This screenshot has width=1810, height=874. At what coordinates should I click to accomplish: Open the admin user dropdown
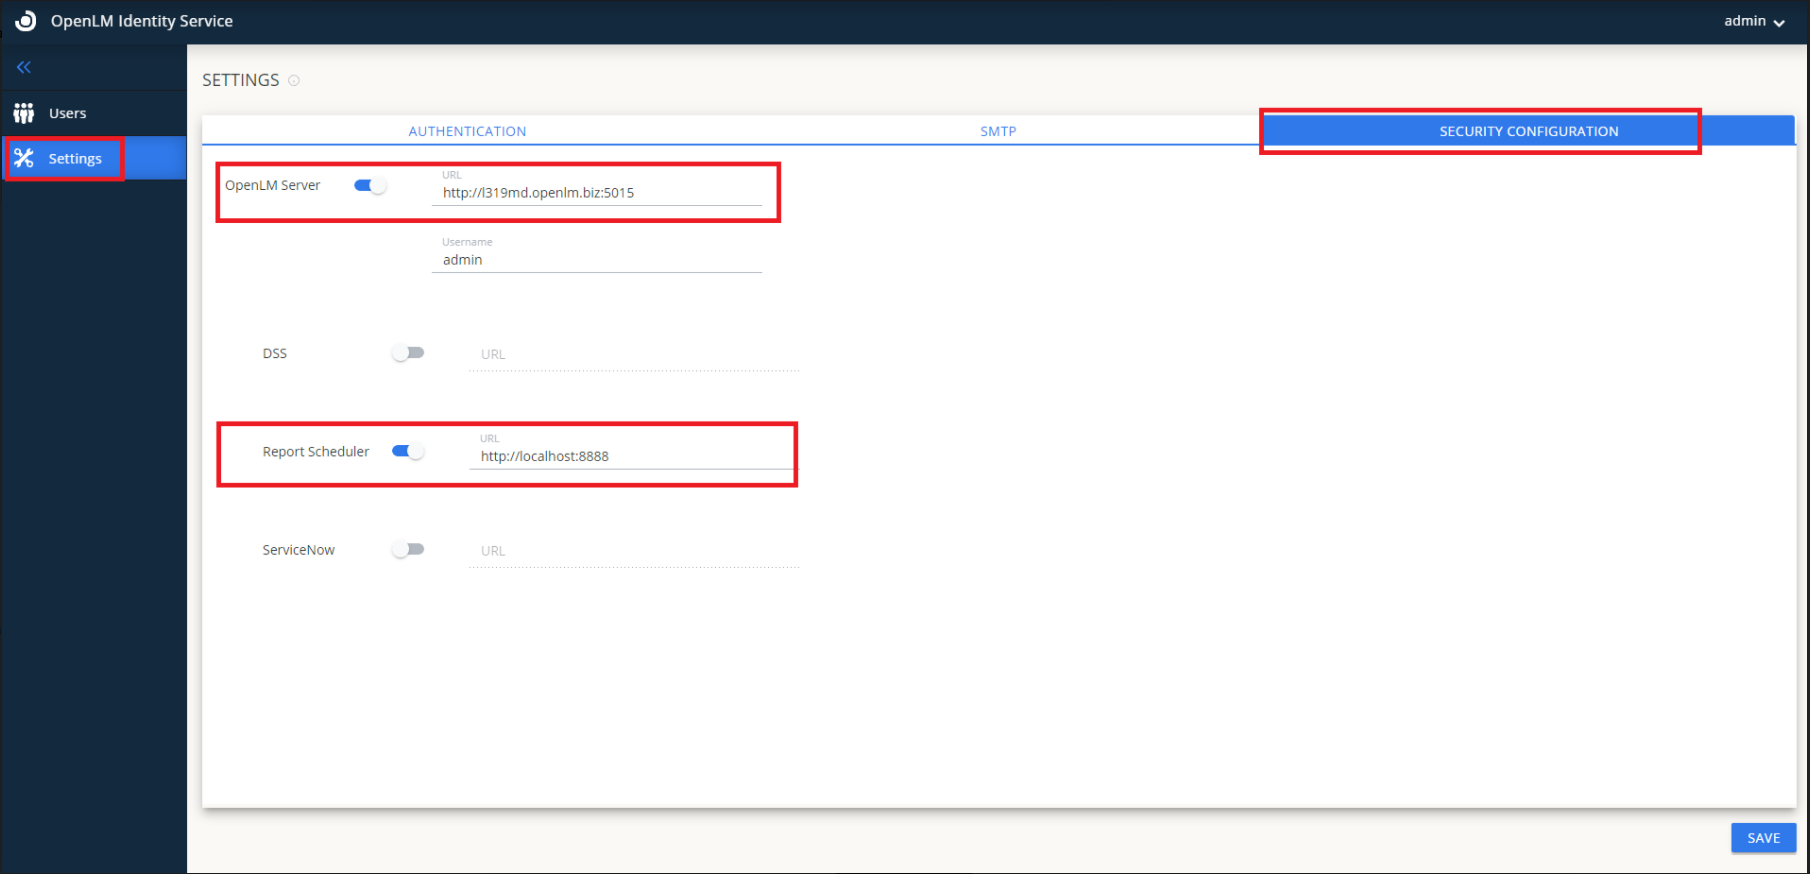[x=1753, y=21]
